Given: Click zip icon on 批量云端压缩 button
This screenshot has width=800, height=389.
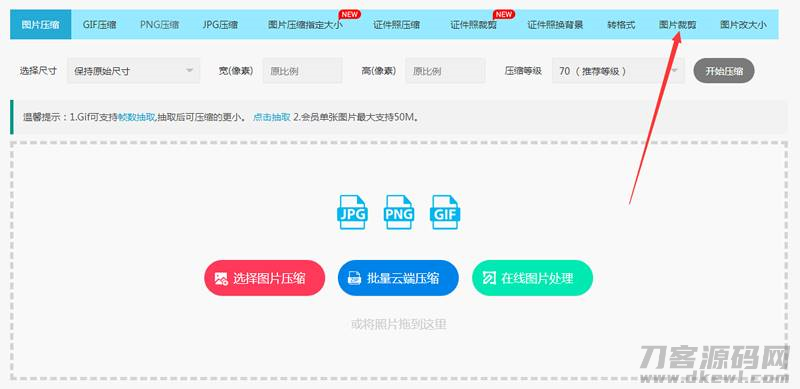Looking at the screenshot, I should (355, 278).
